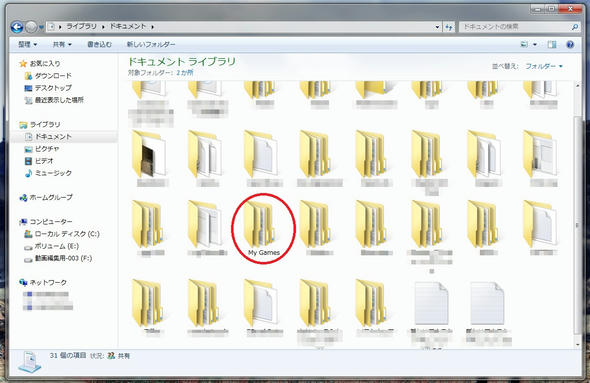Viewport: 590px width, 383px height.
Task: Open the 共有 menu
Action: point(62,44)
